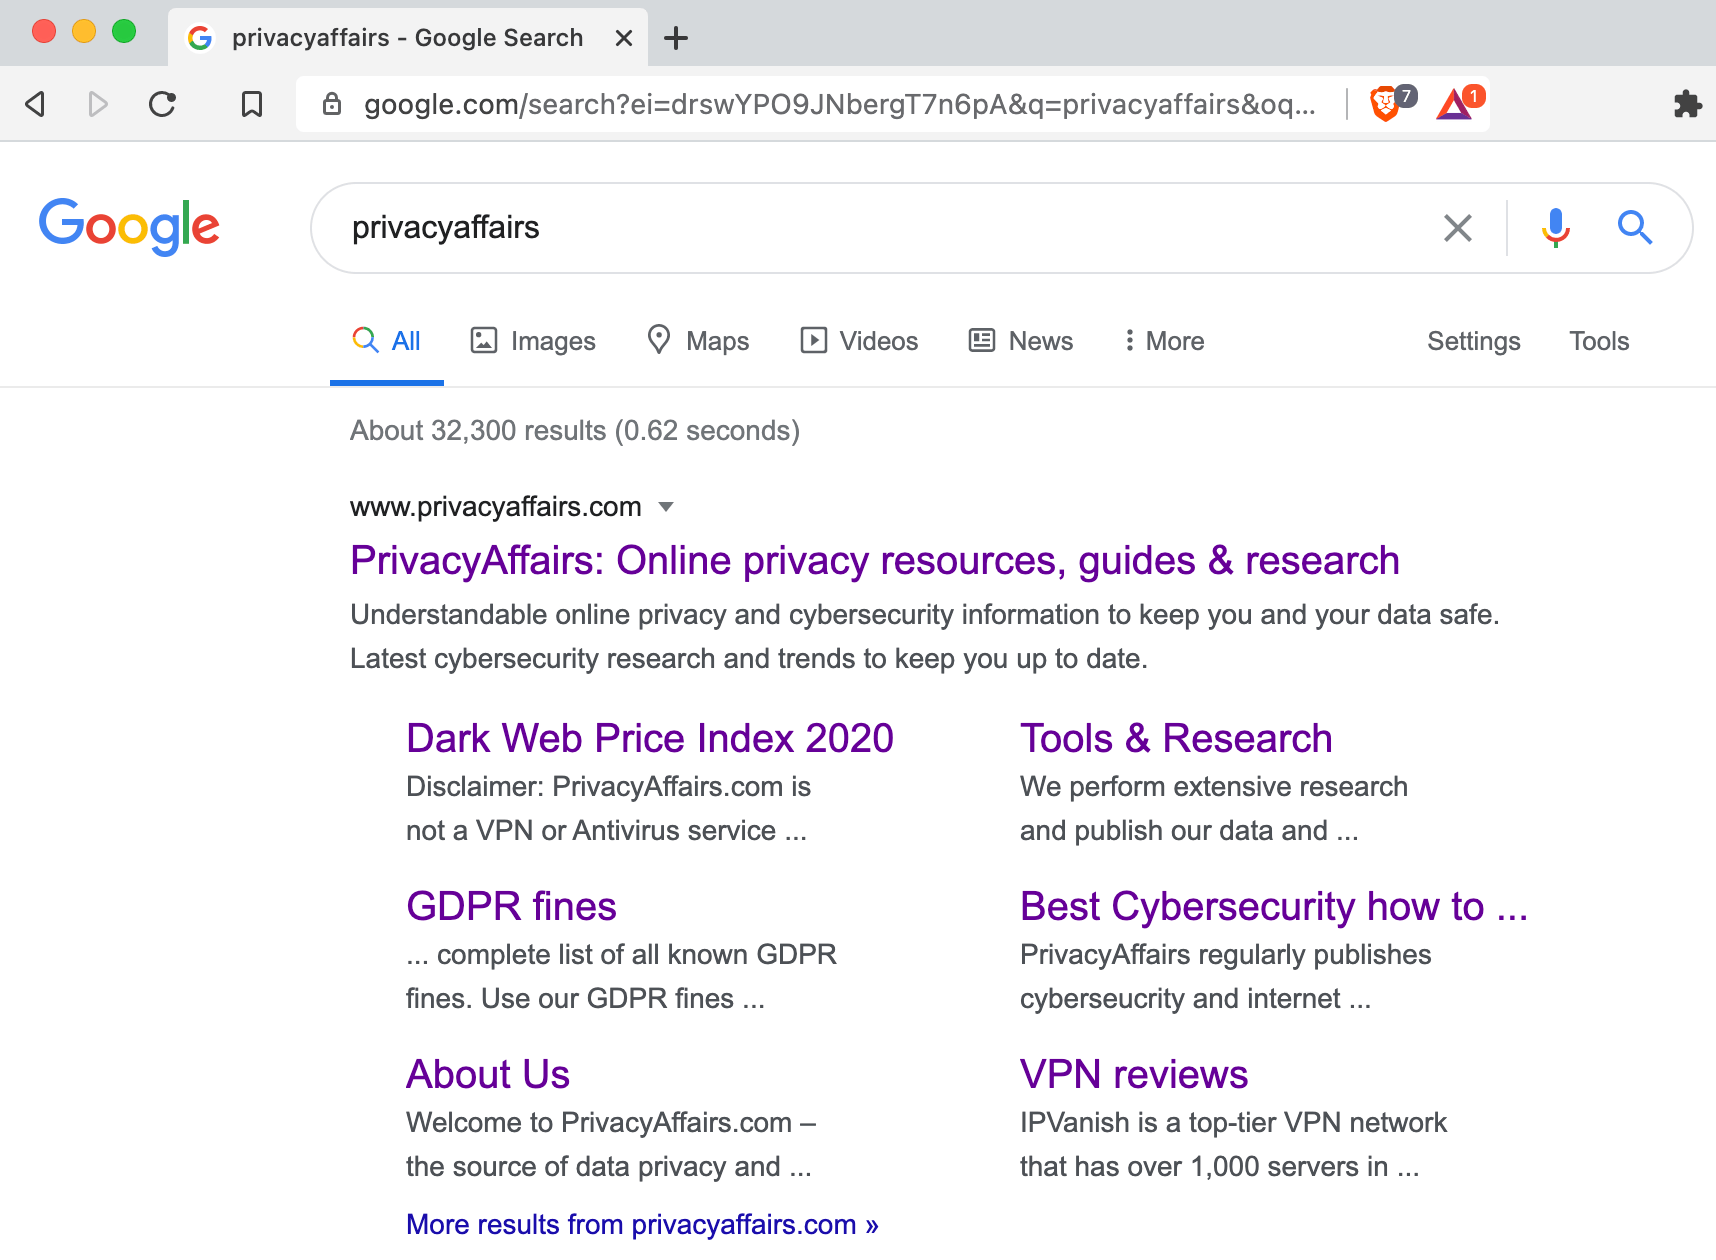Open the extensions puzzle piece icon
This screenshot has height=1260, width=1716.
click(x=1687, y=104)
